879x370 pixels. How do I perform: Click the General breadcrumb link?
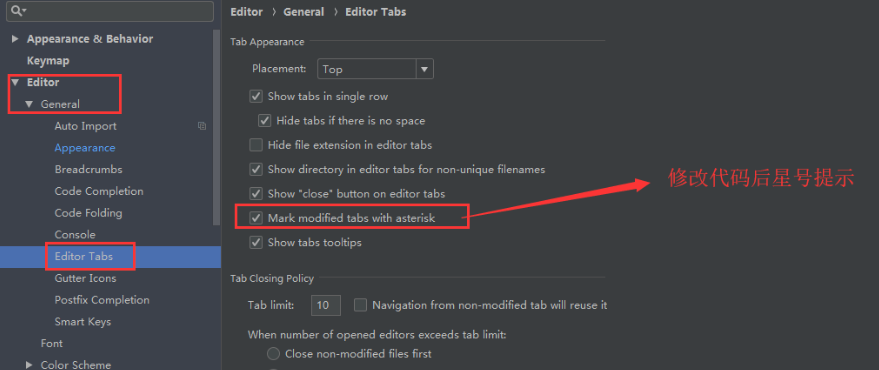click(304, 12)
